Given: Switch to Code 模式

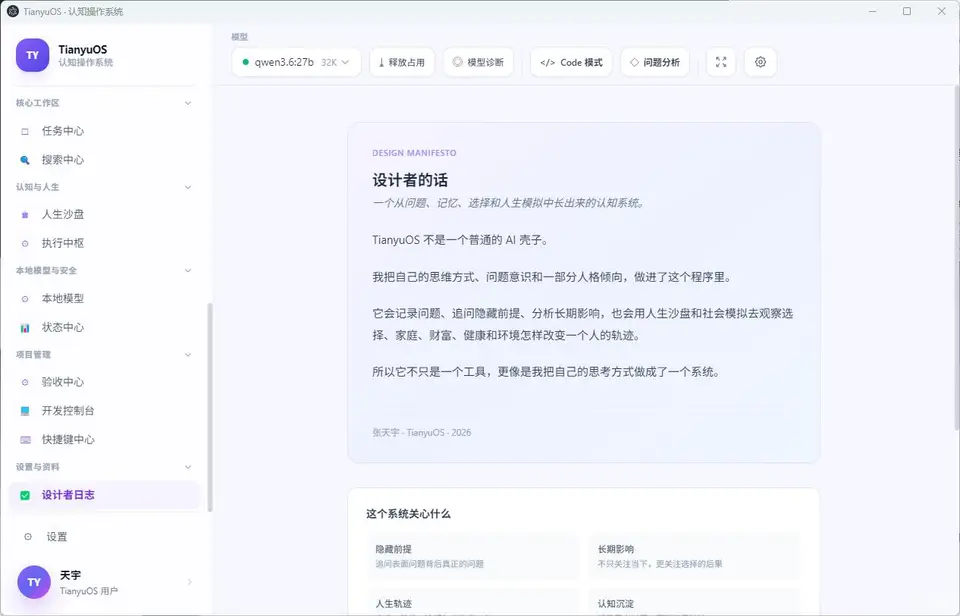Looking at the screenshot, I should (571, 62).
